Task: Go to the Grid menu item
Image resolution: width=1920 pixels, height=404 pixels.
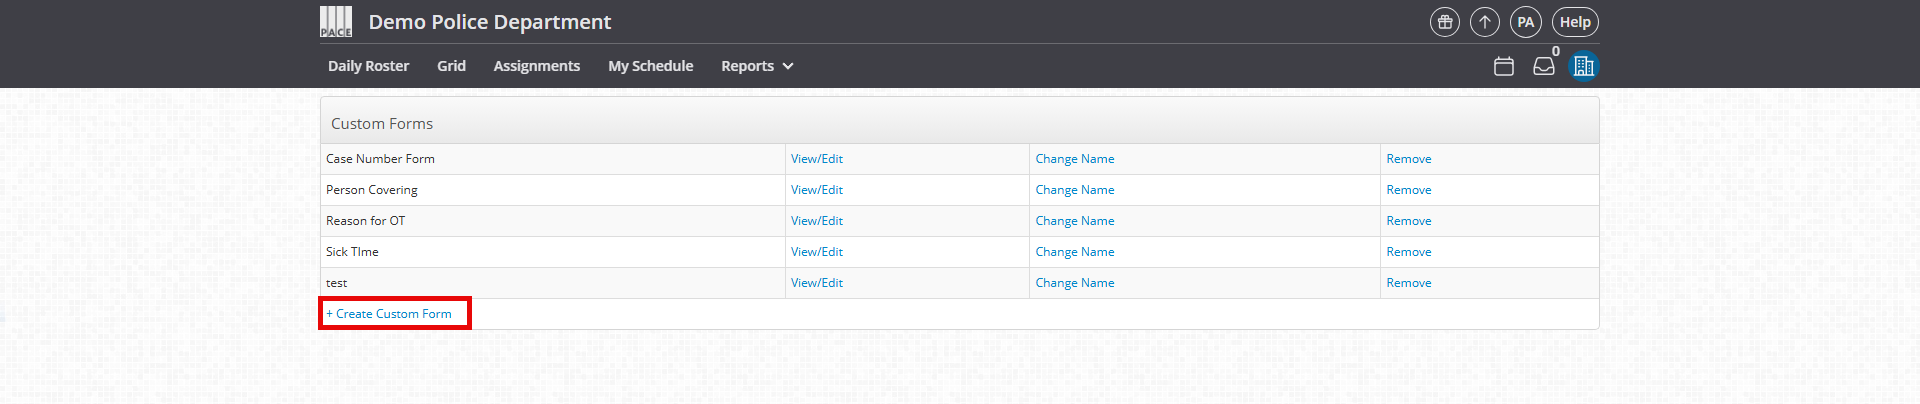Action: point(451,66)
